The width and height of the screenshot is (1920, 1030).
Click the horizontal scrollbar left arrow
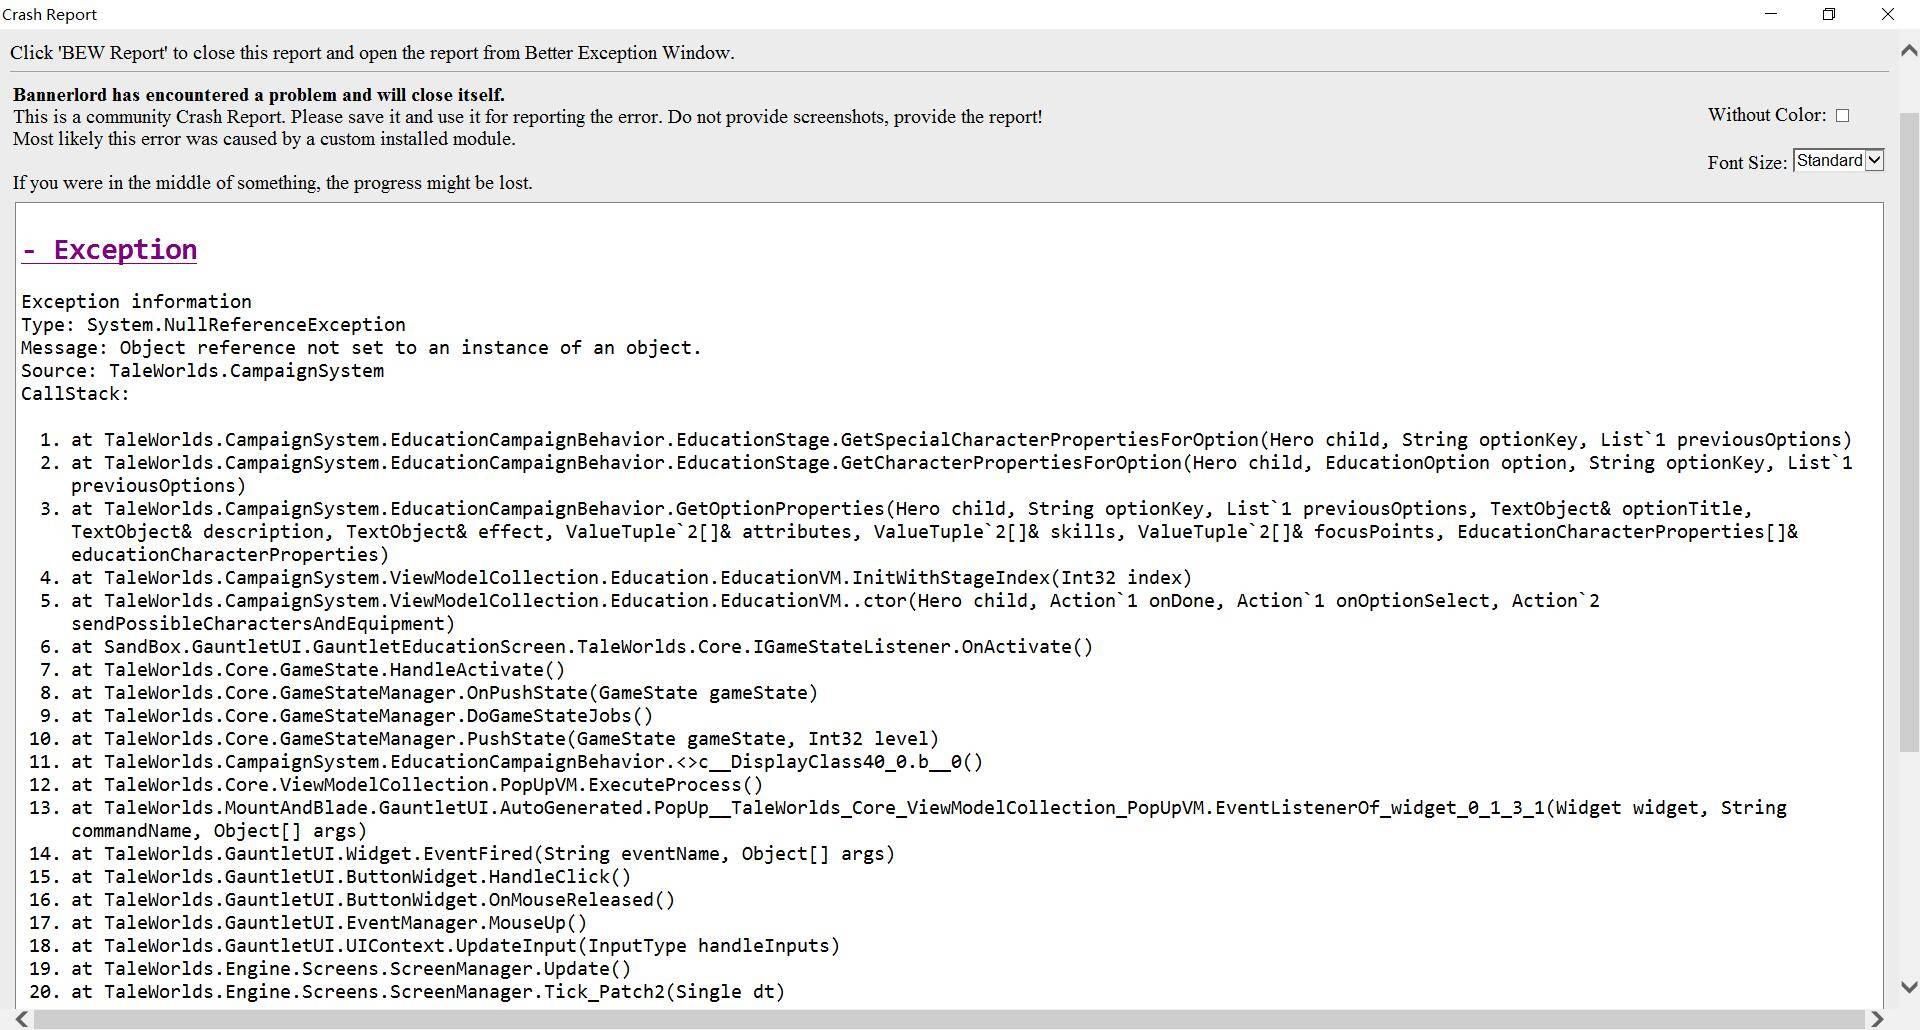click(x=21, y=1019)
